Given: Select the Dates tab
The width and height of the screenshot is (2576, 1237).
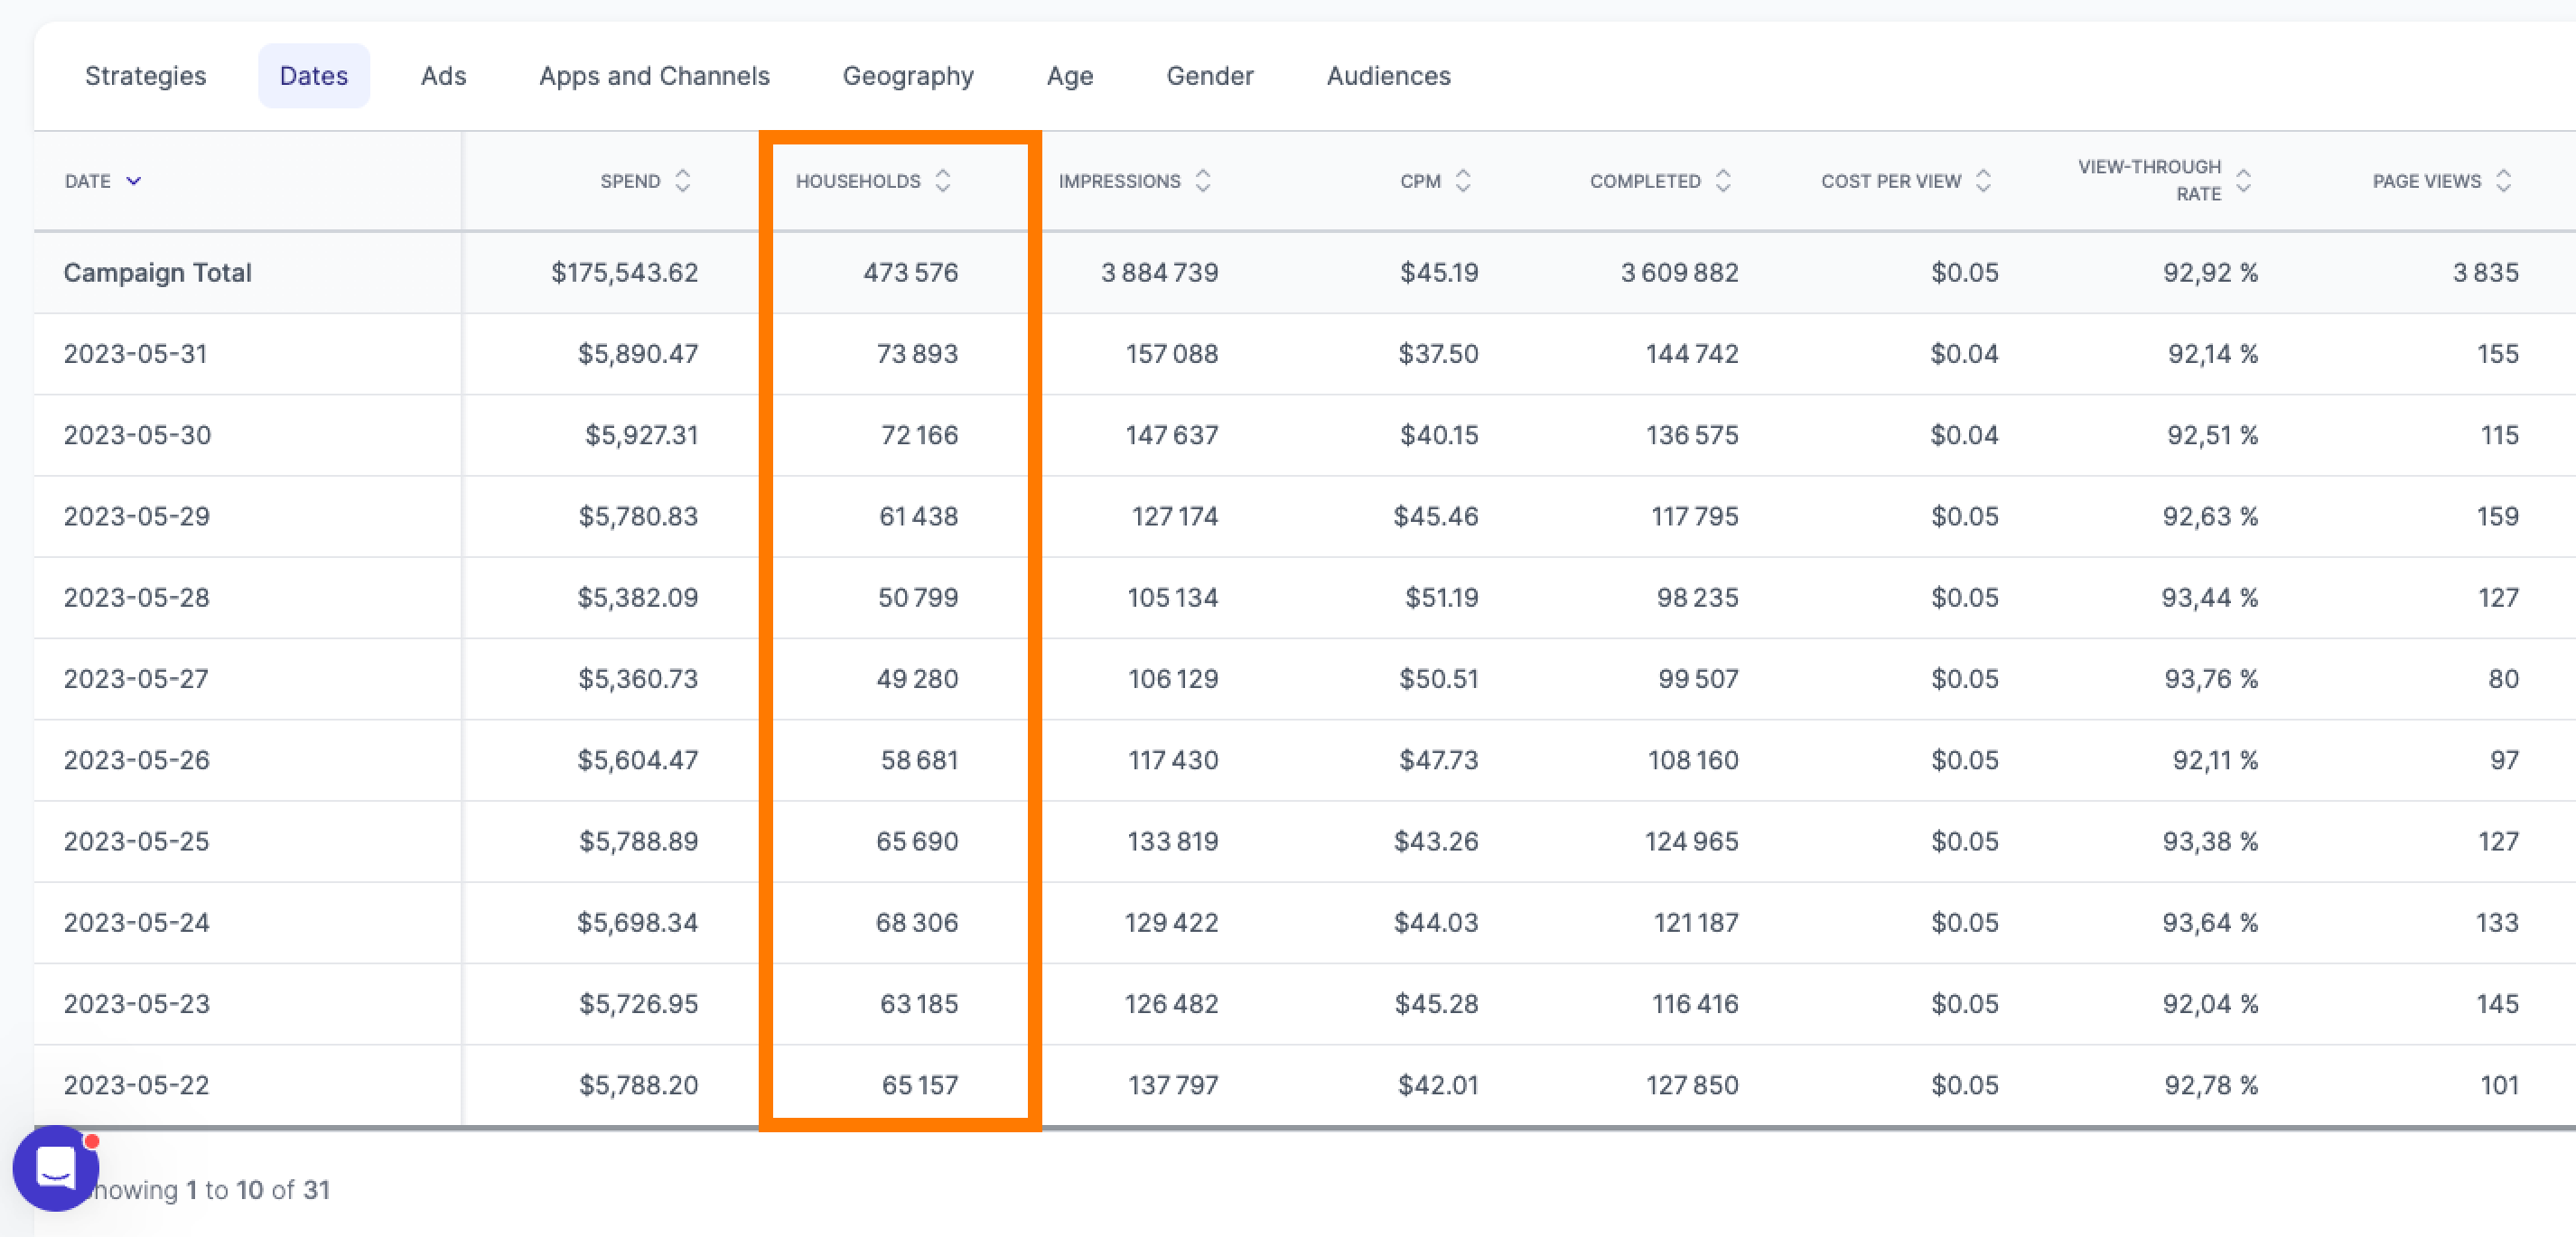Looking at the screenshot, I should coord(314,76).
